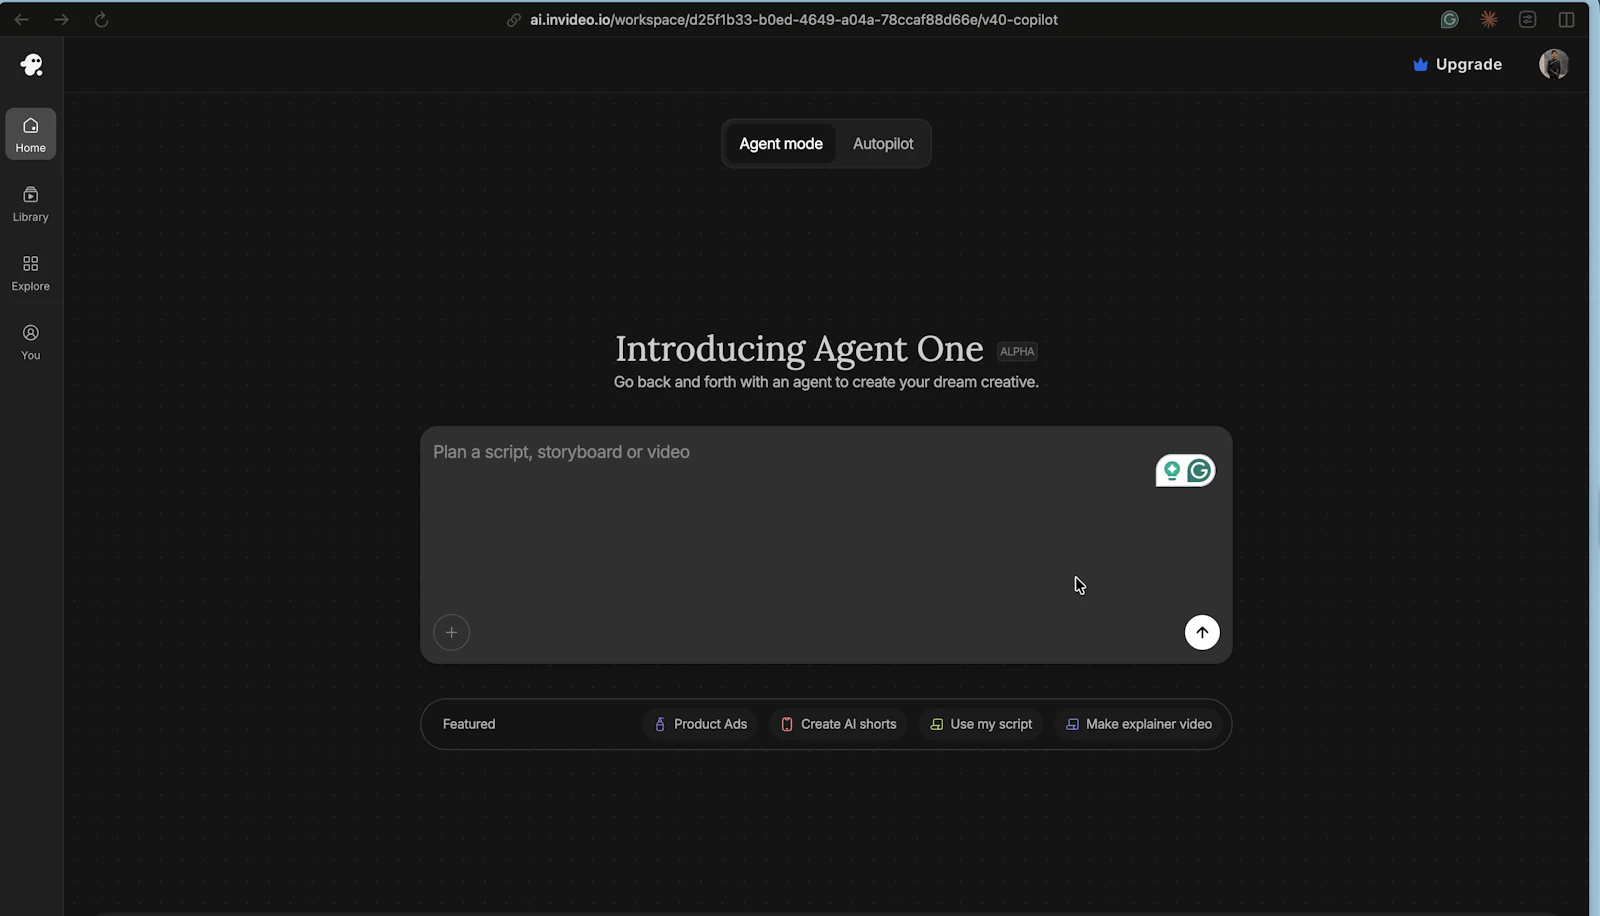Switch to Agent mode tab
The height and width of the screenshot is (916, 1600).
pyautogui.click(x=781, y=144)
